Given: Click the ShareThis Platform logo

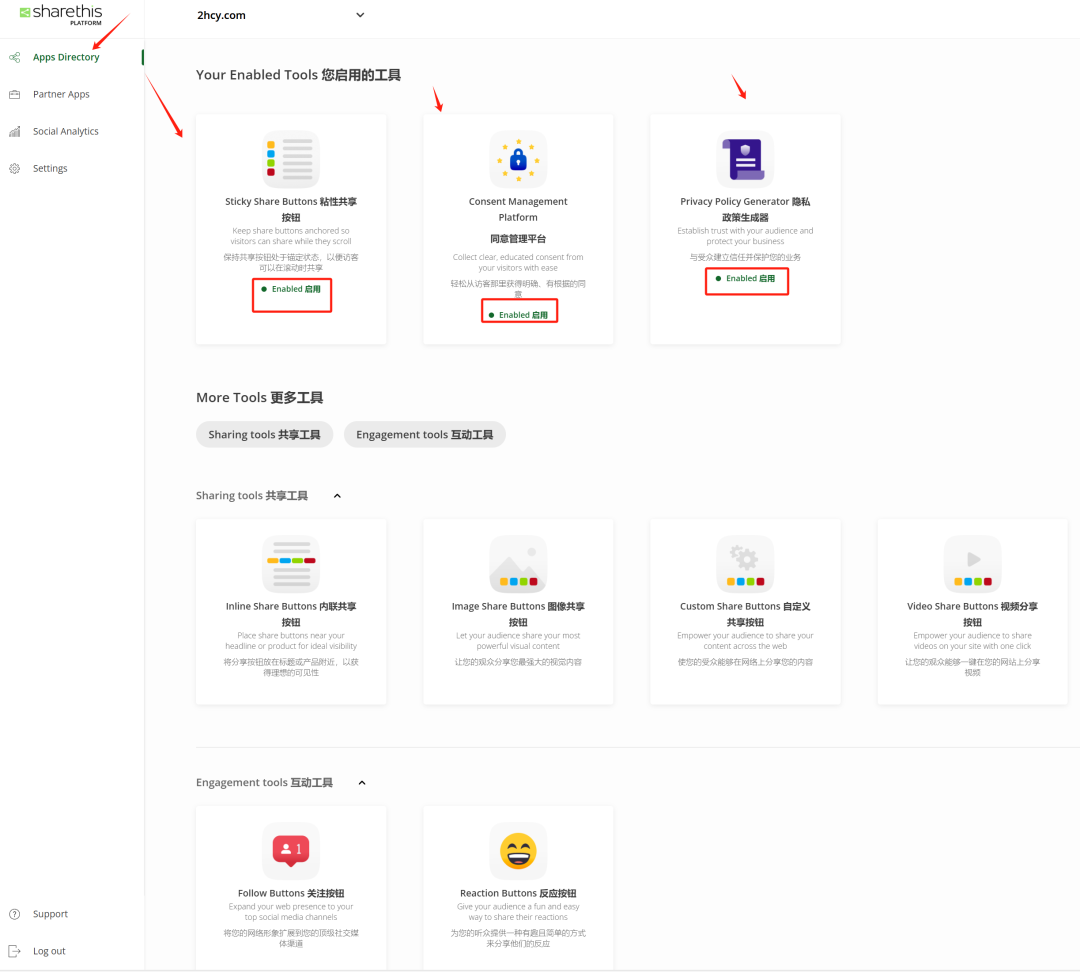Looking at the screenshot, I should tap(61, 14).
